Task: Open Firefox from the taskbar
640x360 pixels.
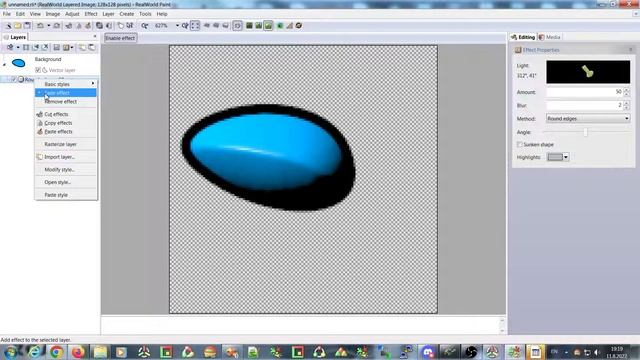Action: pos(78,352)
